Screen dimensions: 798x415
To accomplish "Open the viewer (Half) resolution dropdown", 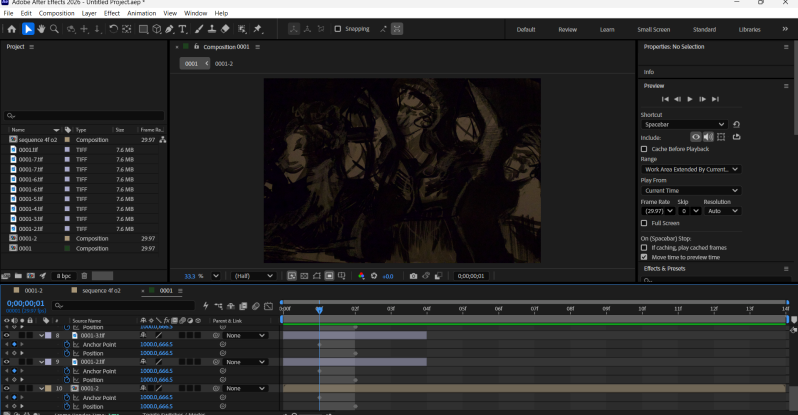I will (253, 276).
